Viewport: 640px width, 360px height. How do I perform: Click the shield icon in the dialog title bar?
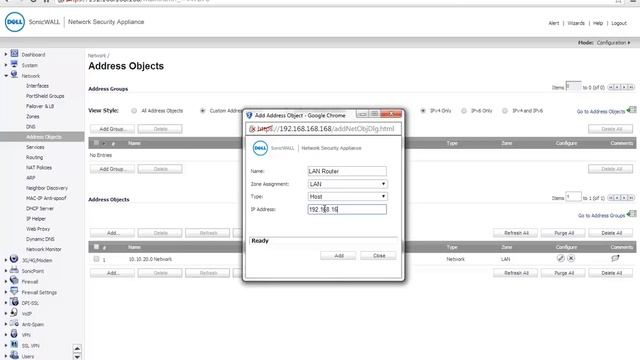(x=249, y=116)
